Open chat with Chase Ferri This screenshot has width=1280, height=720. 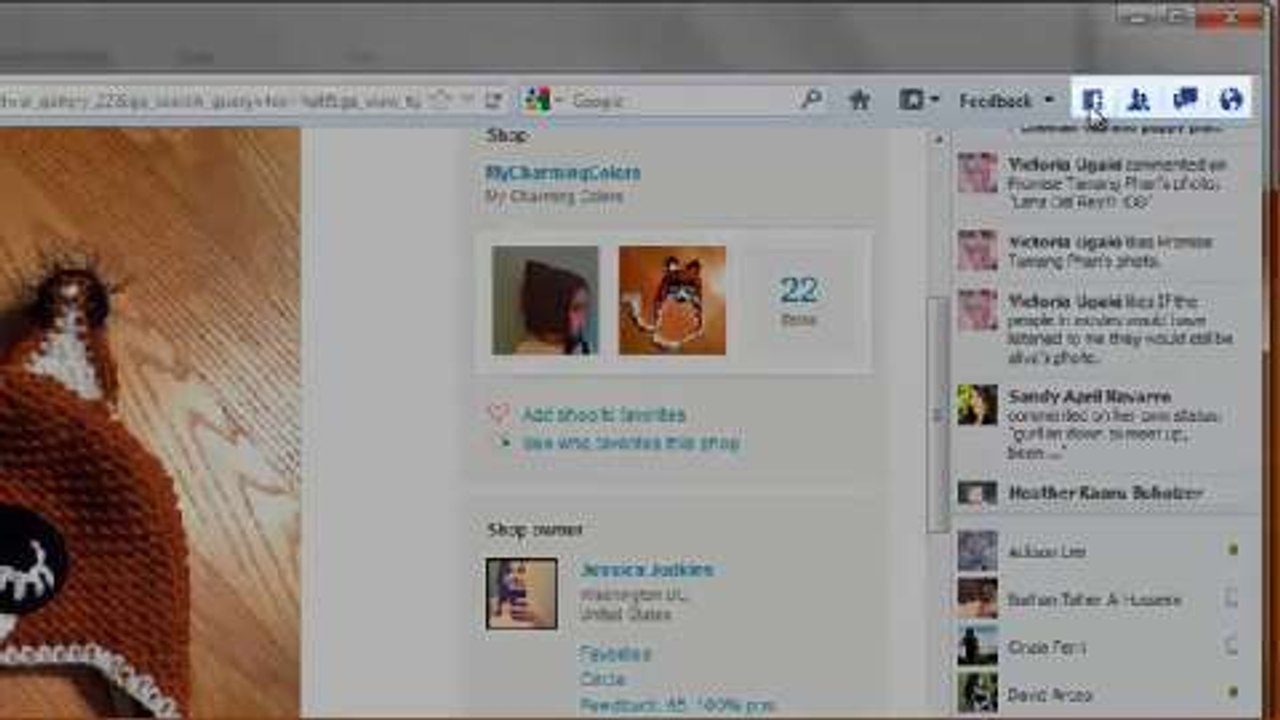tap(1104, 647)
